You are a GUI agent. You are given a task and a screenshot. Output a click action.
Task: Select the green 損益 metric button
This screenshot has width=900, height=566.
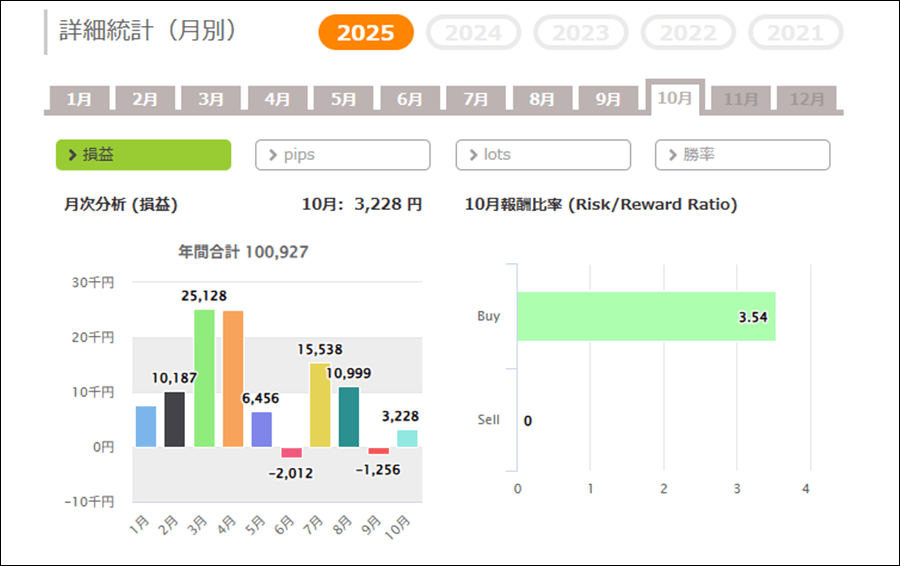click(x=143, y=155)
